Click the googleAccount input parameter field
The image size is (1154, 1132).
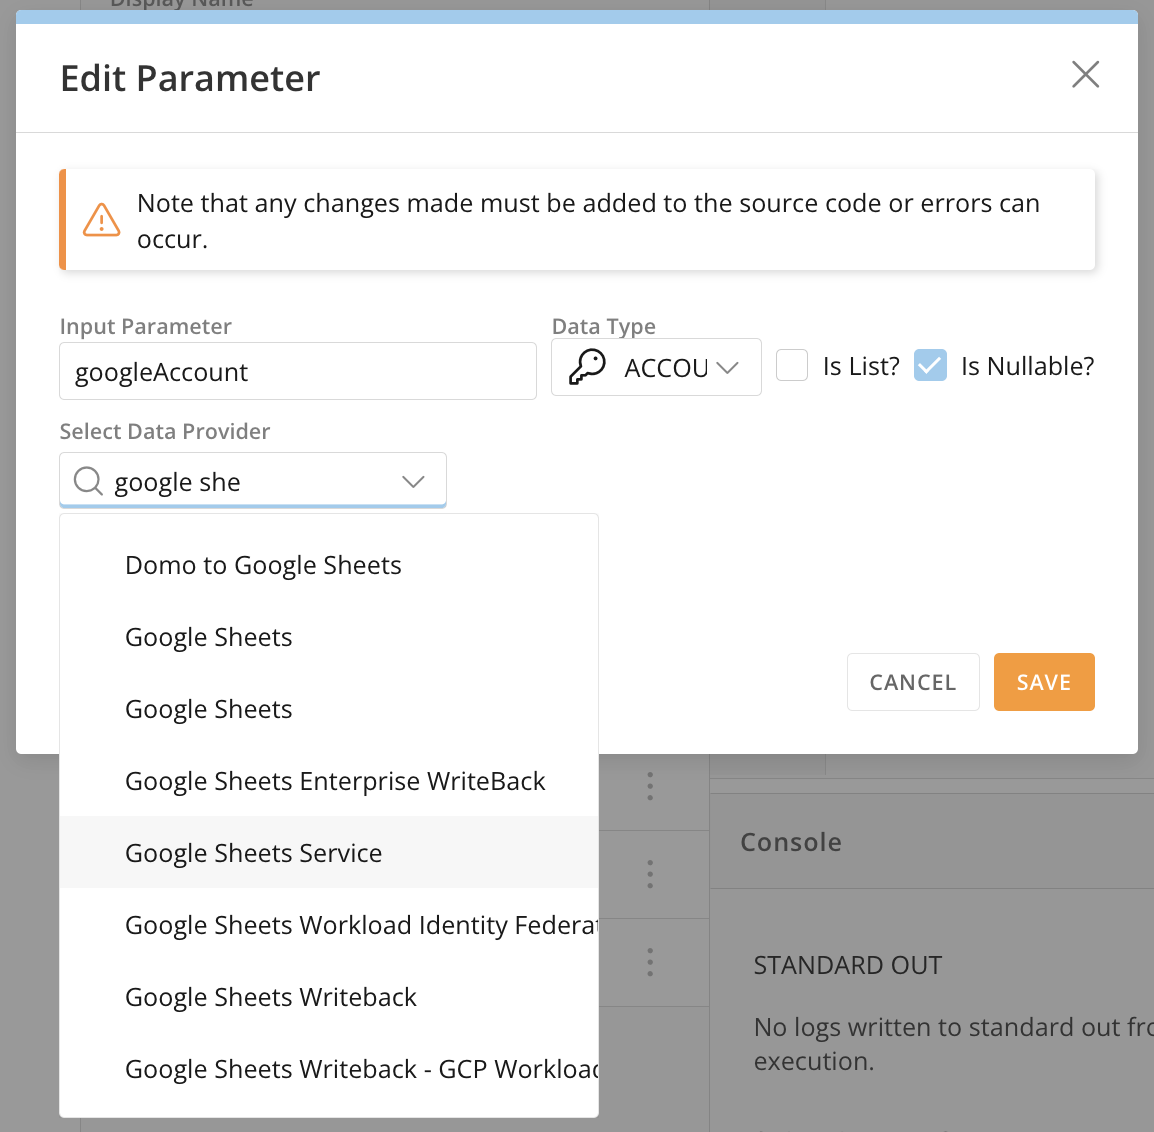tap(297, 372)
